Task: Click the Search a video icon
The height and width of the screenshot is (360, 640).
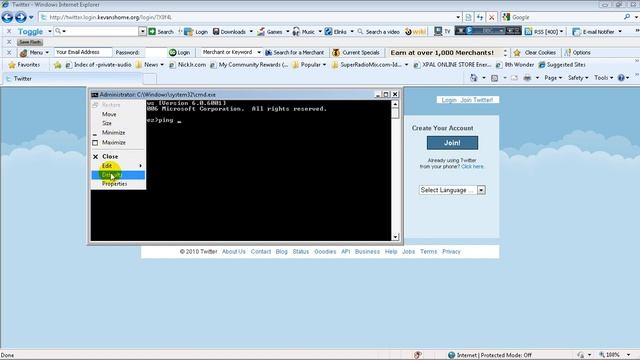Action: [x=360, y=31]
